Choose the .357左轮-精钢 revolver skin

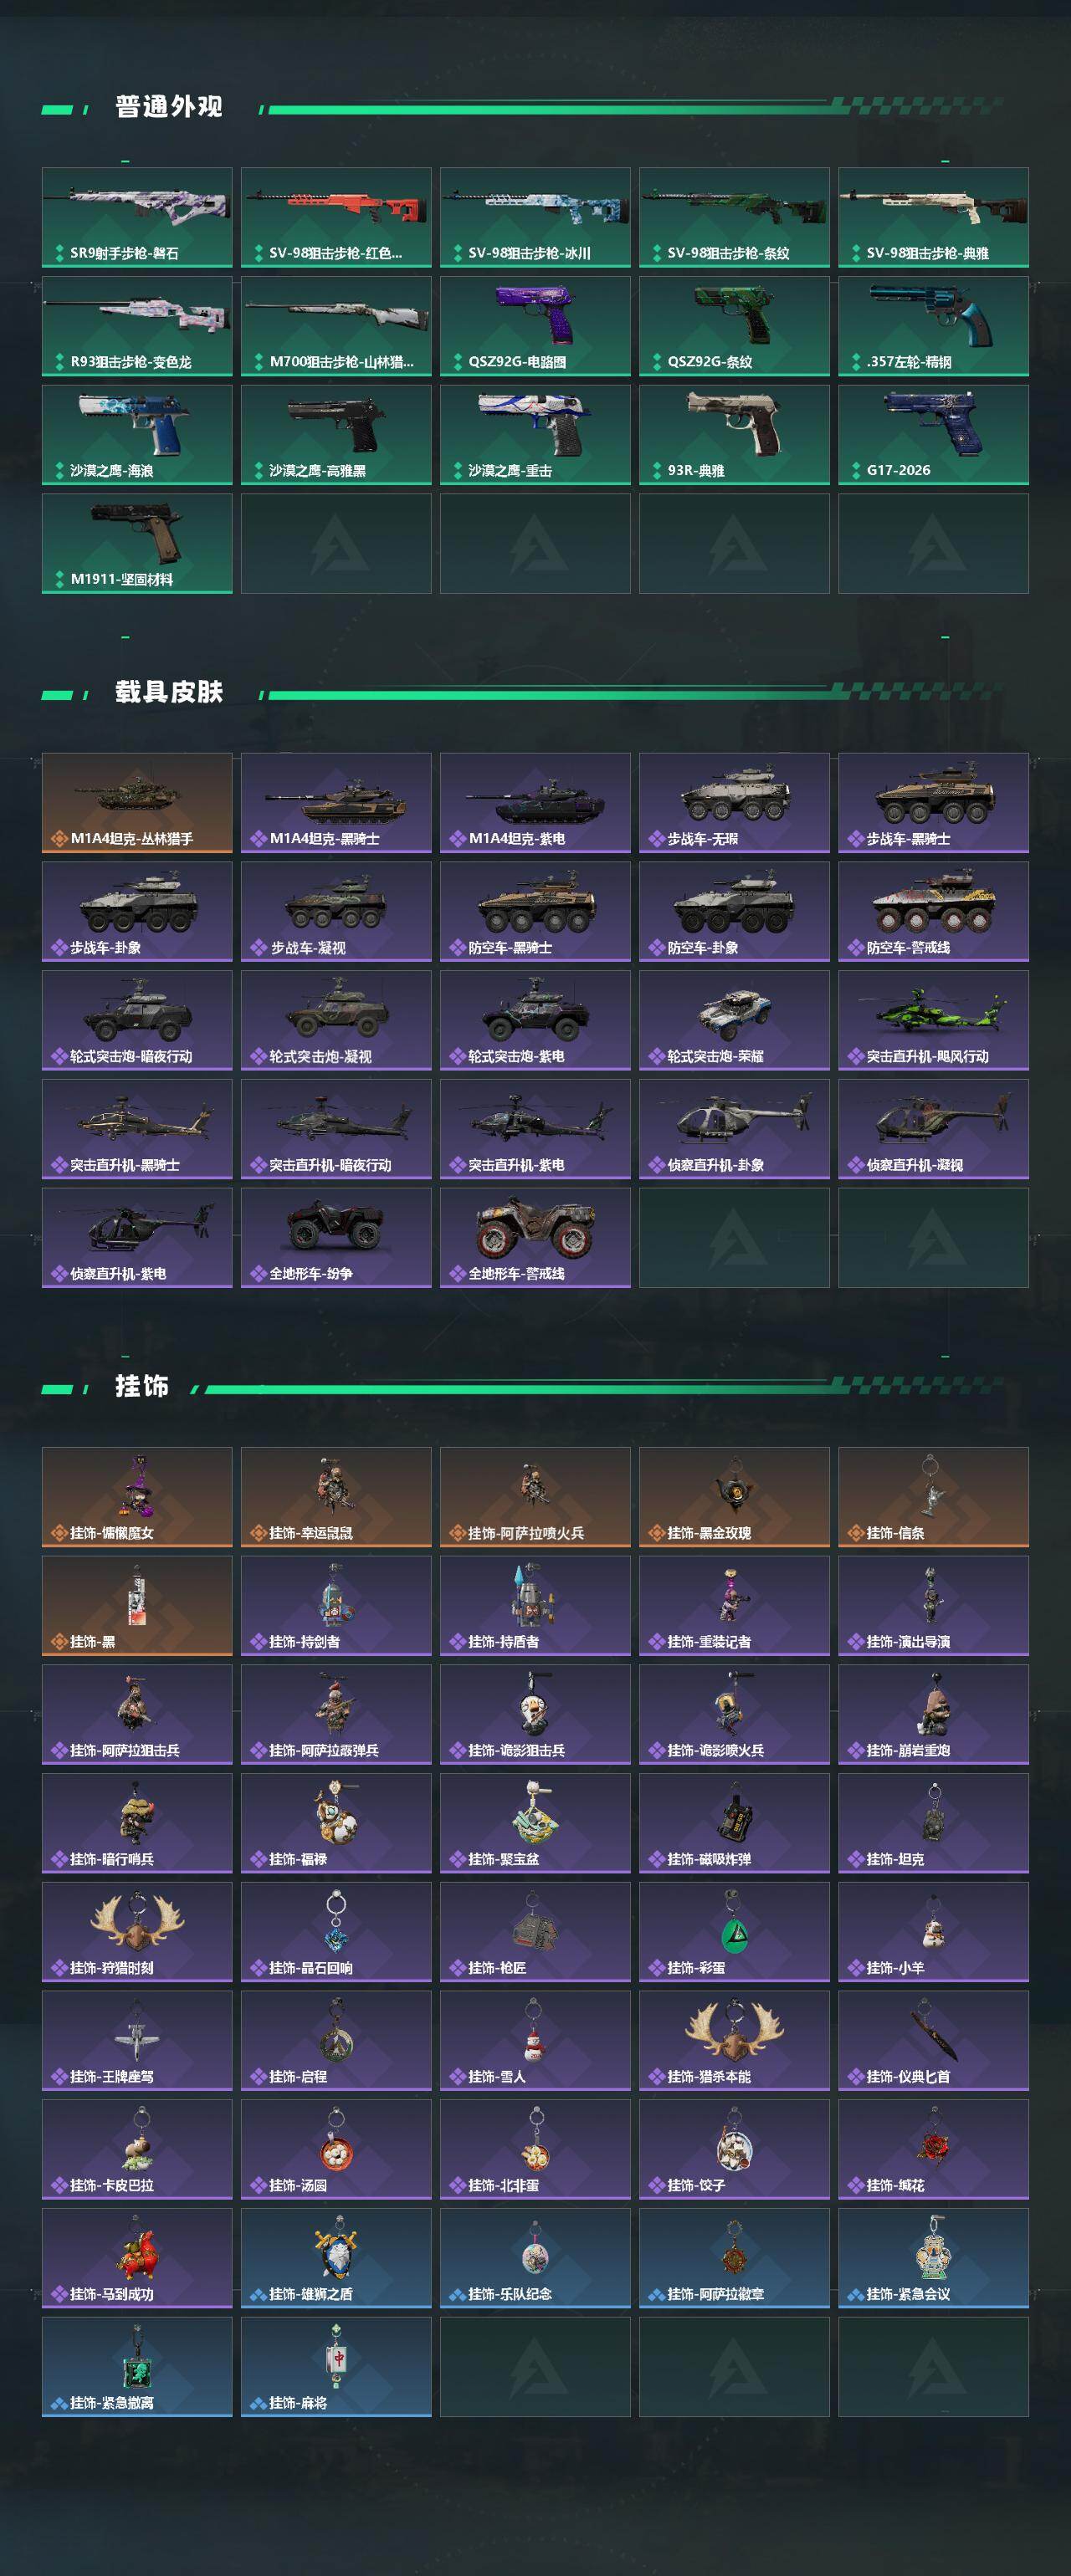click(933, 326)
